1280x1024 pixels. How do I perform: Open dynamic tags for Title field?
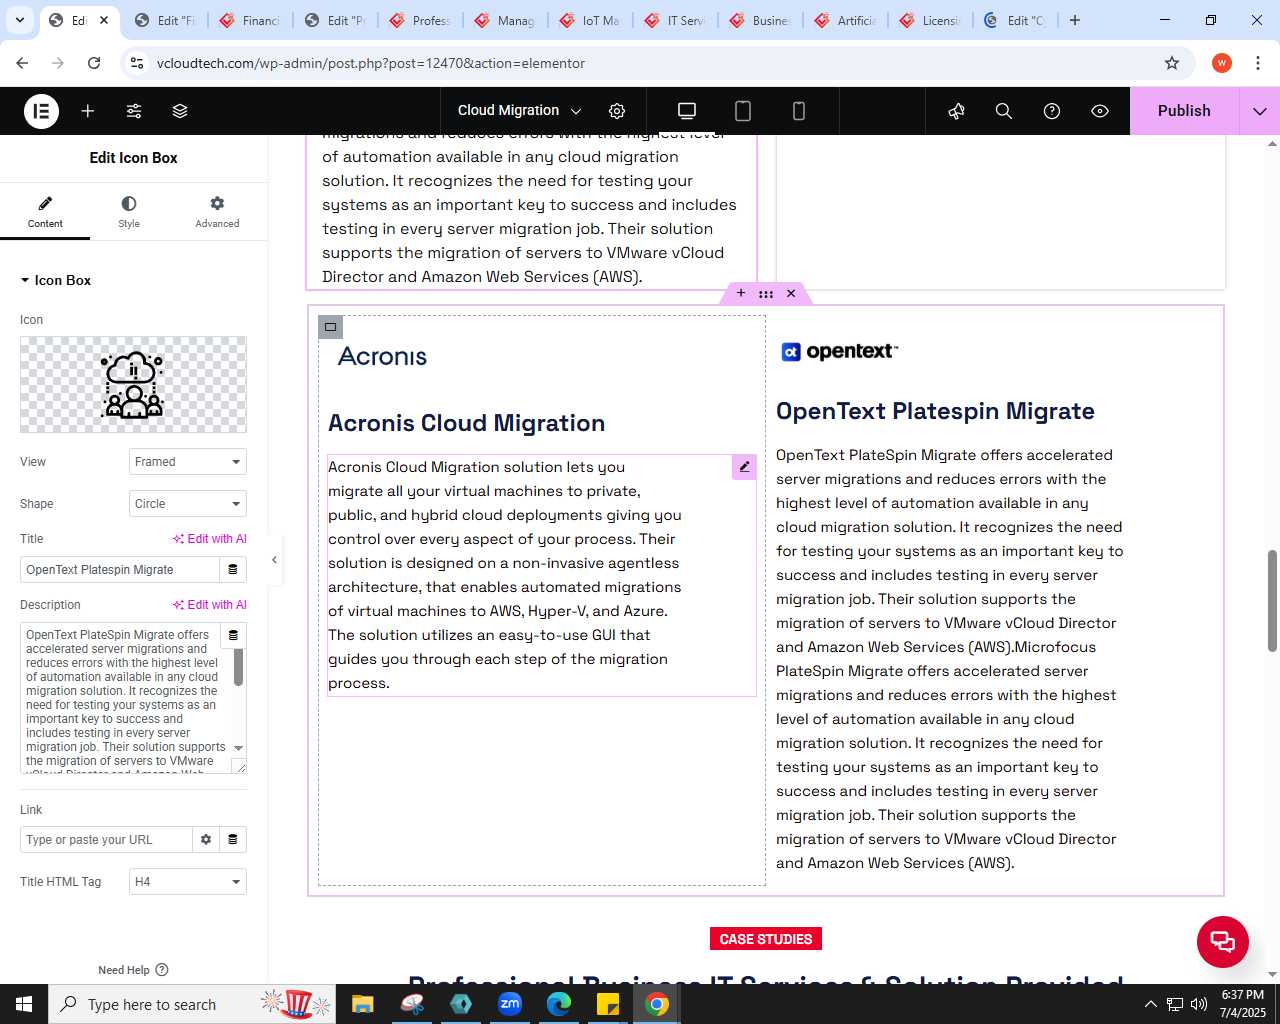(x=233, y=570)
